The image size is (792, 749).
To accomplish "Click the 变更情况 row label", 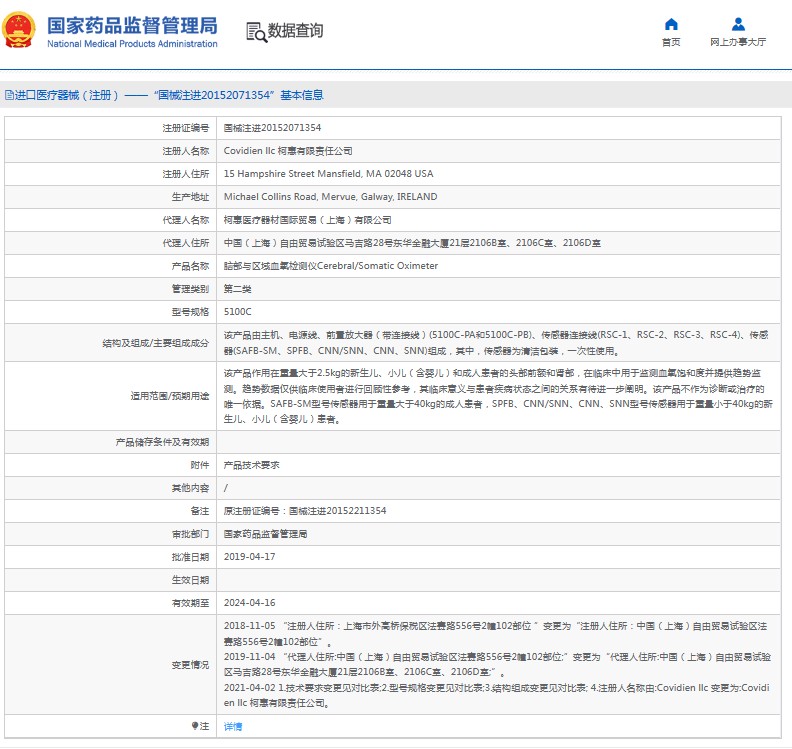I will tap(190, 665).
